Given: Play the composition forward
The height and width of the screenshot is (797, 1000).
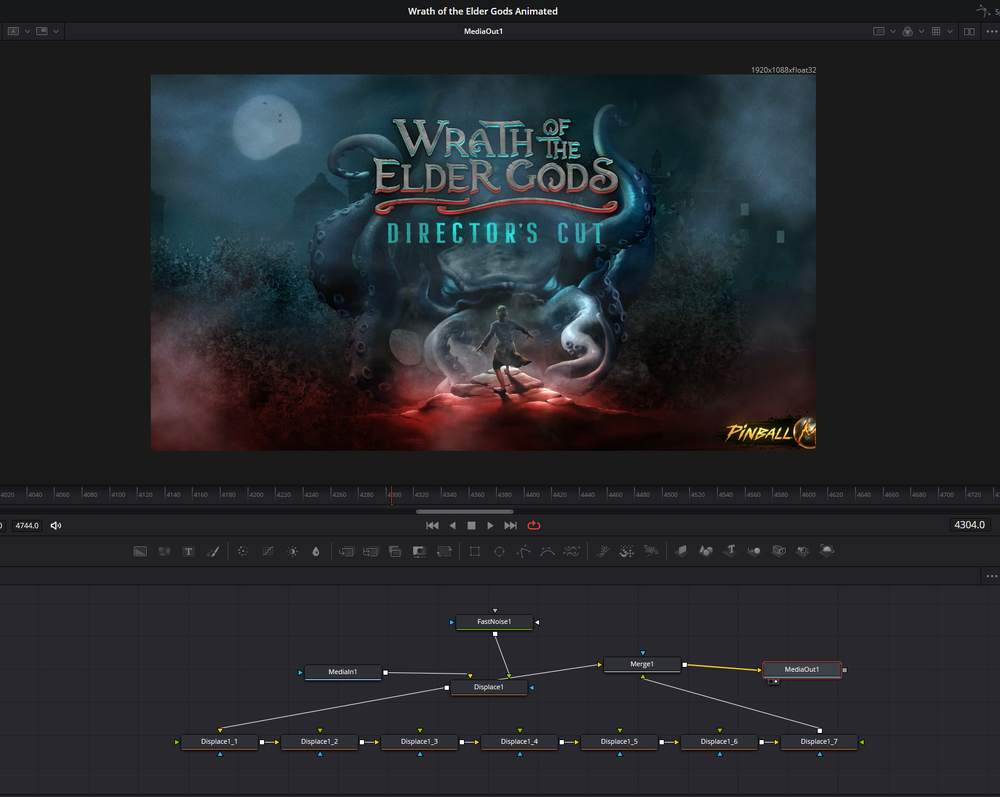Looking at the screenshot, I should pos(490,525).
